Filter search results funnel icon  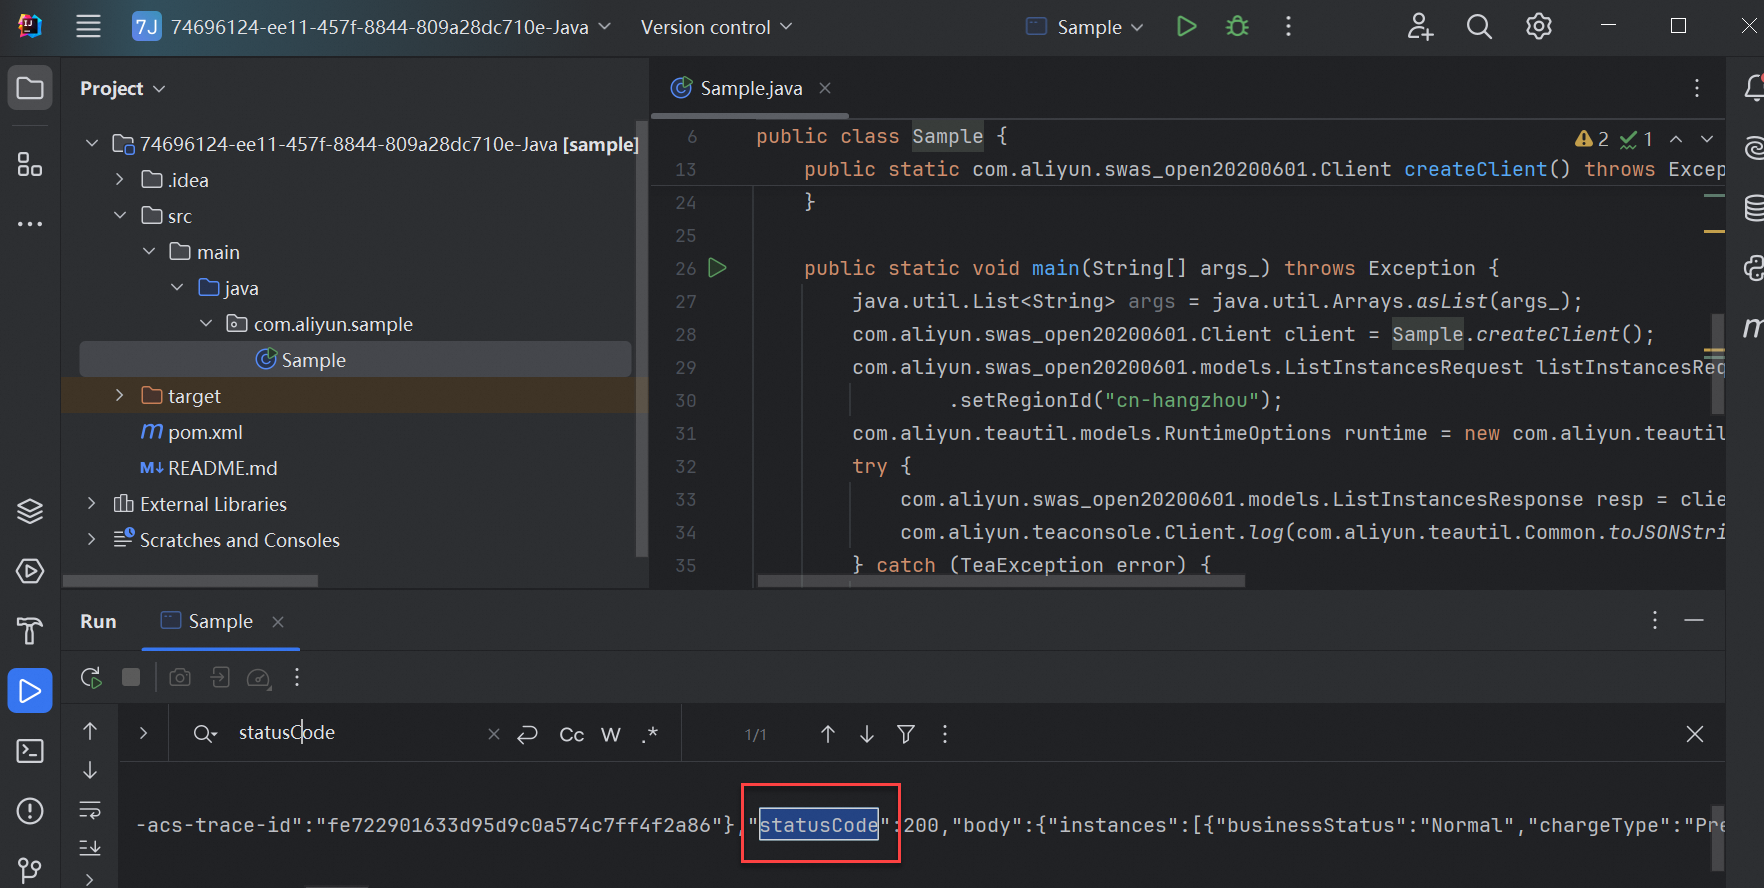point(906,734)
